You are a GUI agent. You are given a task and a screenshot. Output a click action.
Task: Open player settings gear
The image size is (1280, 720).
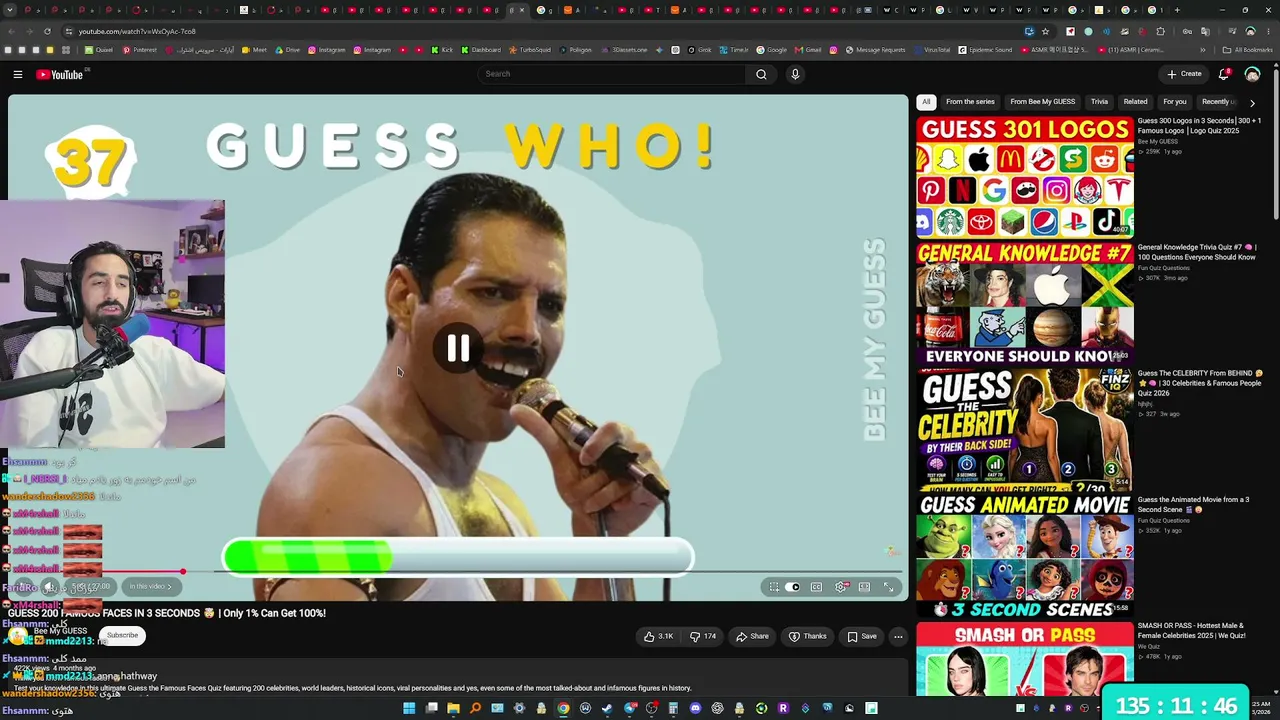[840, 587]
